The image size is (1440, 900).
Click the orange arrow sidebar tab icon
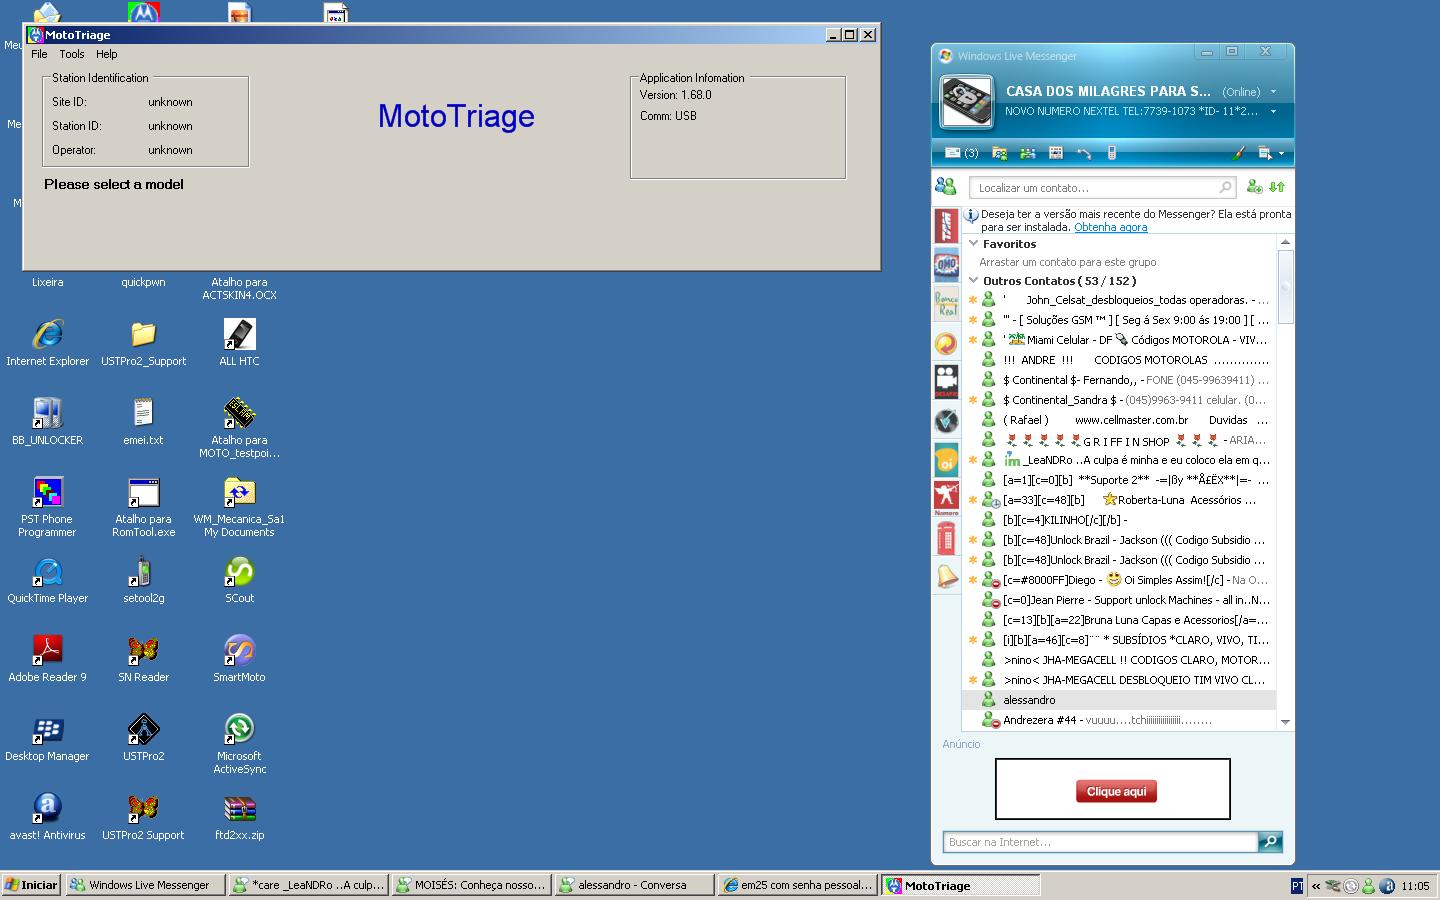946,343
